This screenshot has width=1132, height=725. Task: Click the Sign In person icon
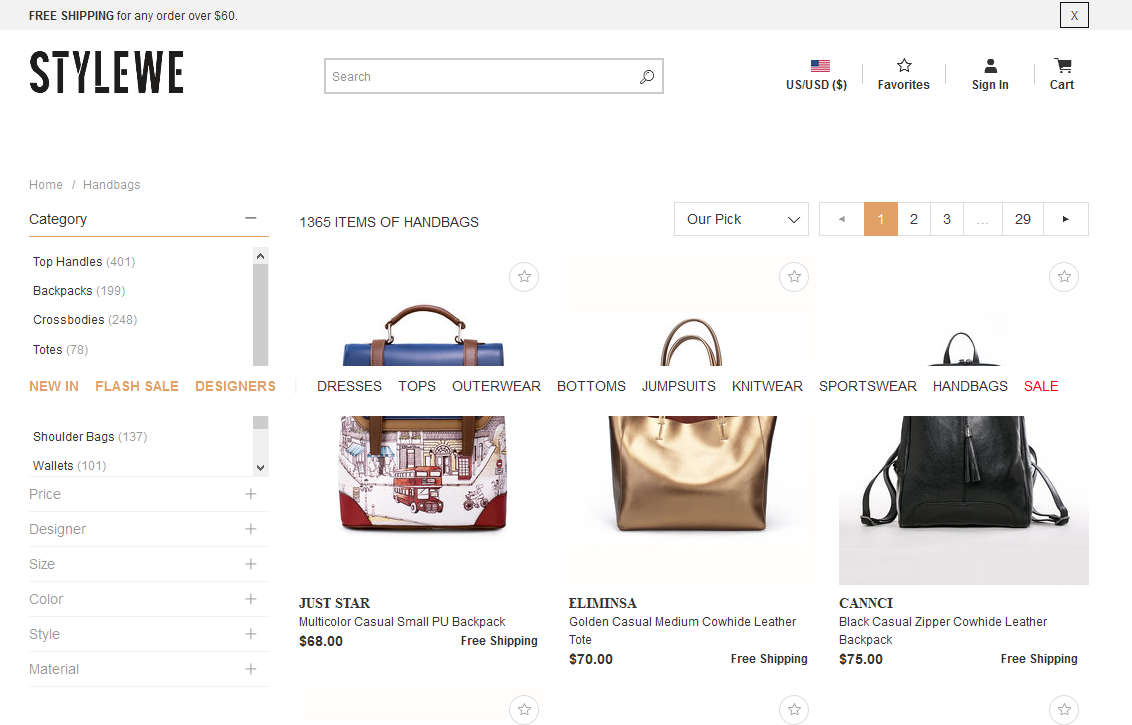[990, 66]
